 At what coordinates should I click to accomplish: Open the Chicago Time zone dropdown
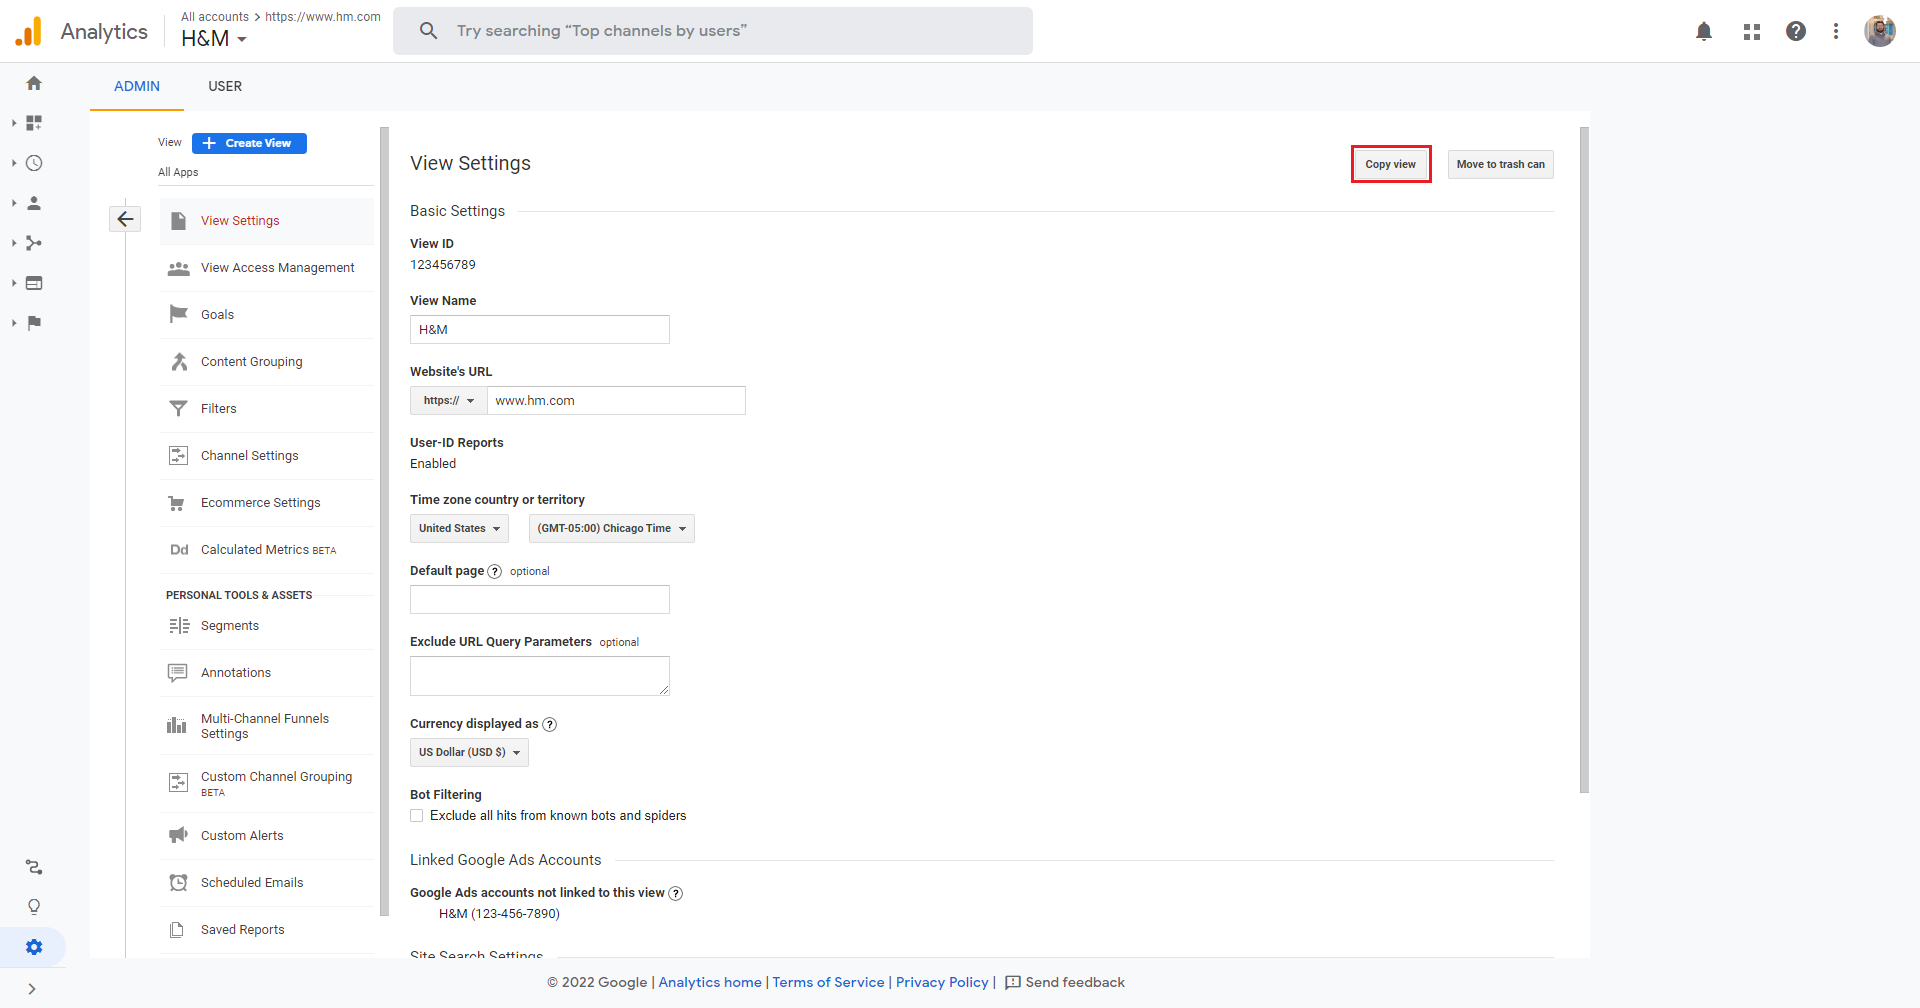tap(611, 528)
